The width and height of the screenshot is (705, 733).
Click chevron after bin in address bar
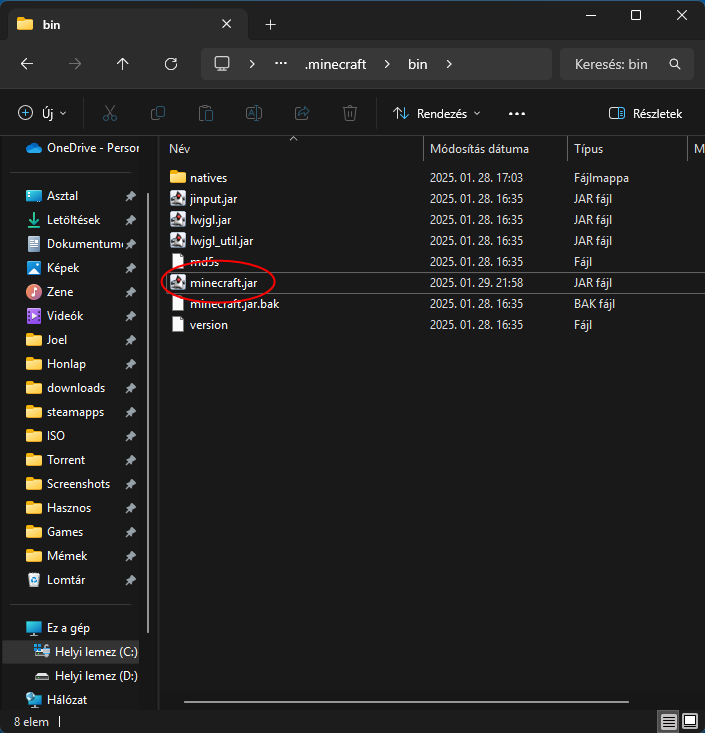(449, 64)
